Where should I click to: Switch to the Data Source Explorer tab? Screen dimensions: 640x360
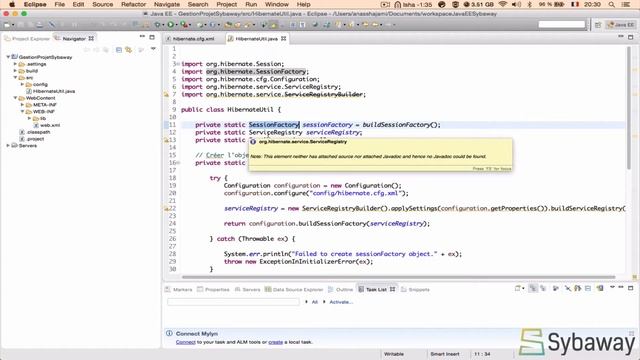coord(294,289)
